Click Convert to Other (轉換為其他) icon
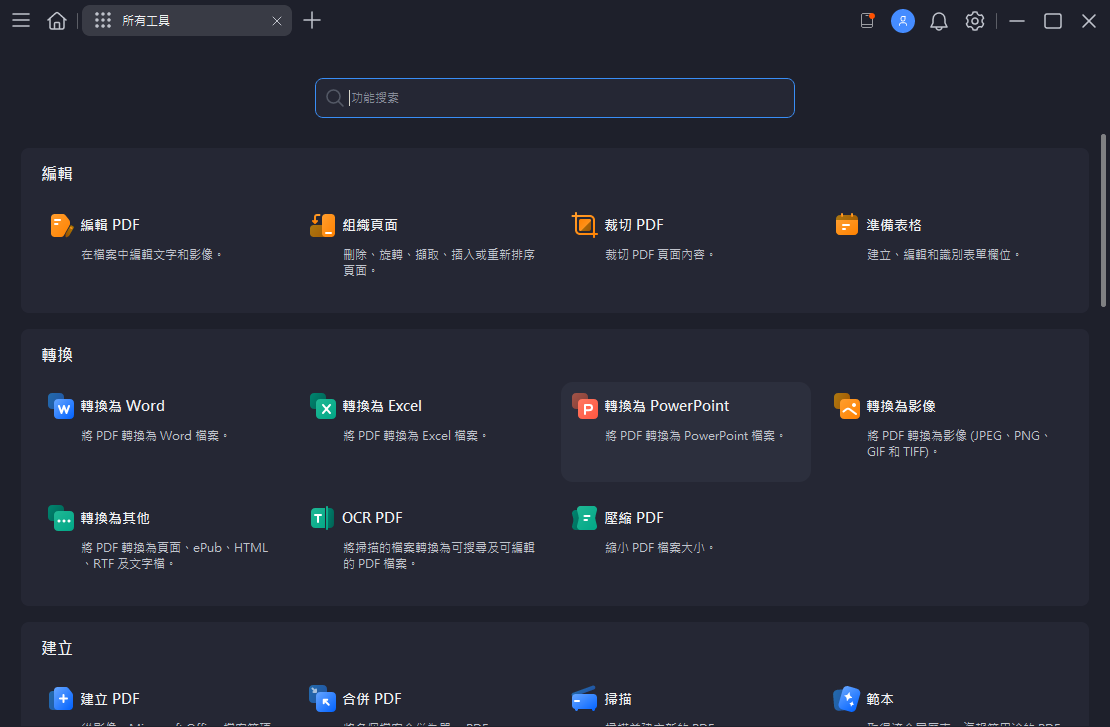1110x727 pixels. (x=61, y=518)
